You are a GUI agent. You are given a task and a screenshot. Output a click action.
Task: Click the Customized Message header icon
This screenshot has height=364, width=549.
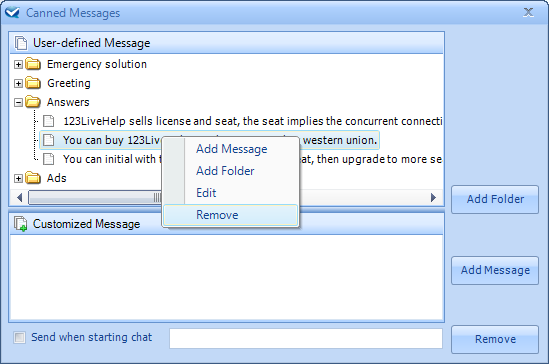tap(21, 224)
